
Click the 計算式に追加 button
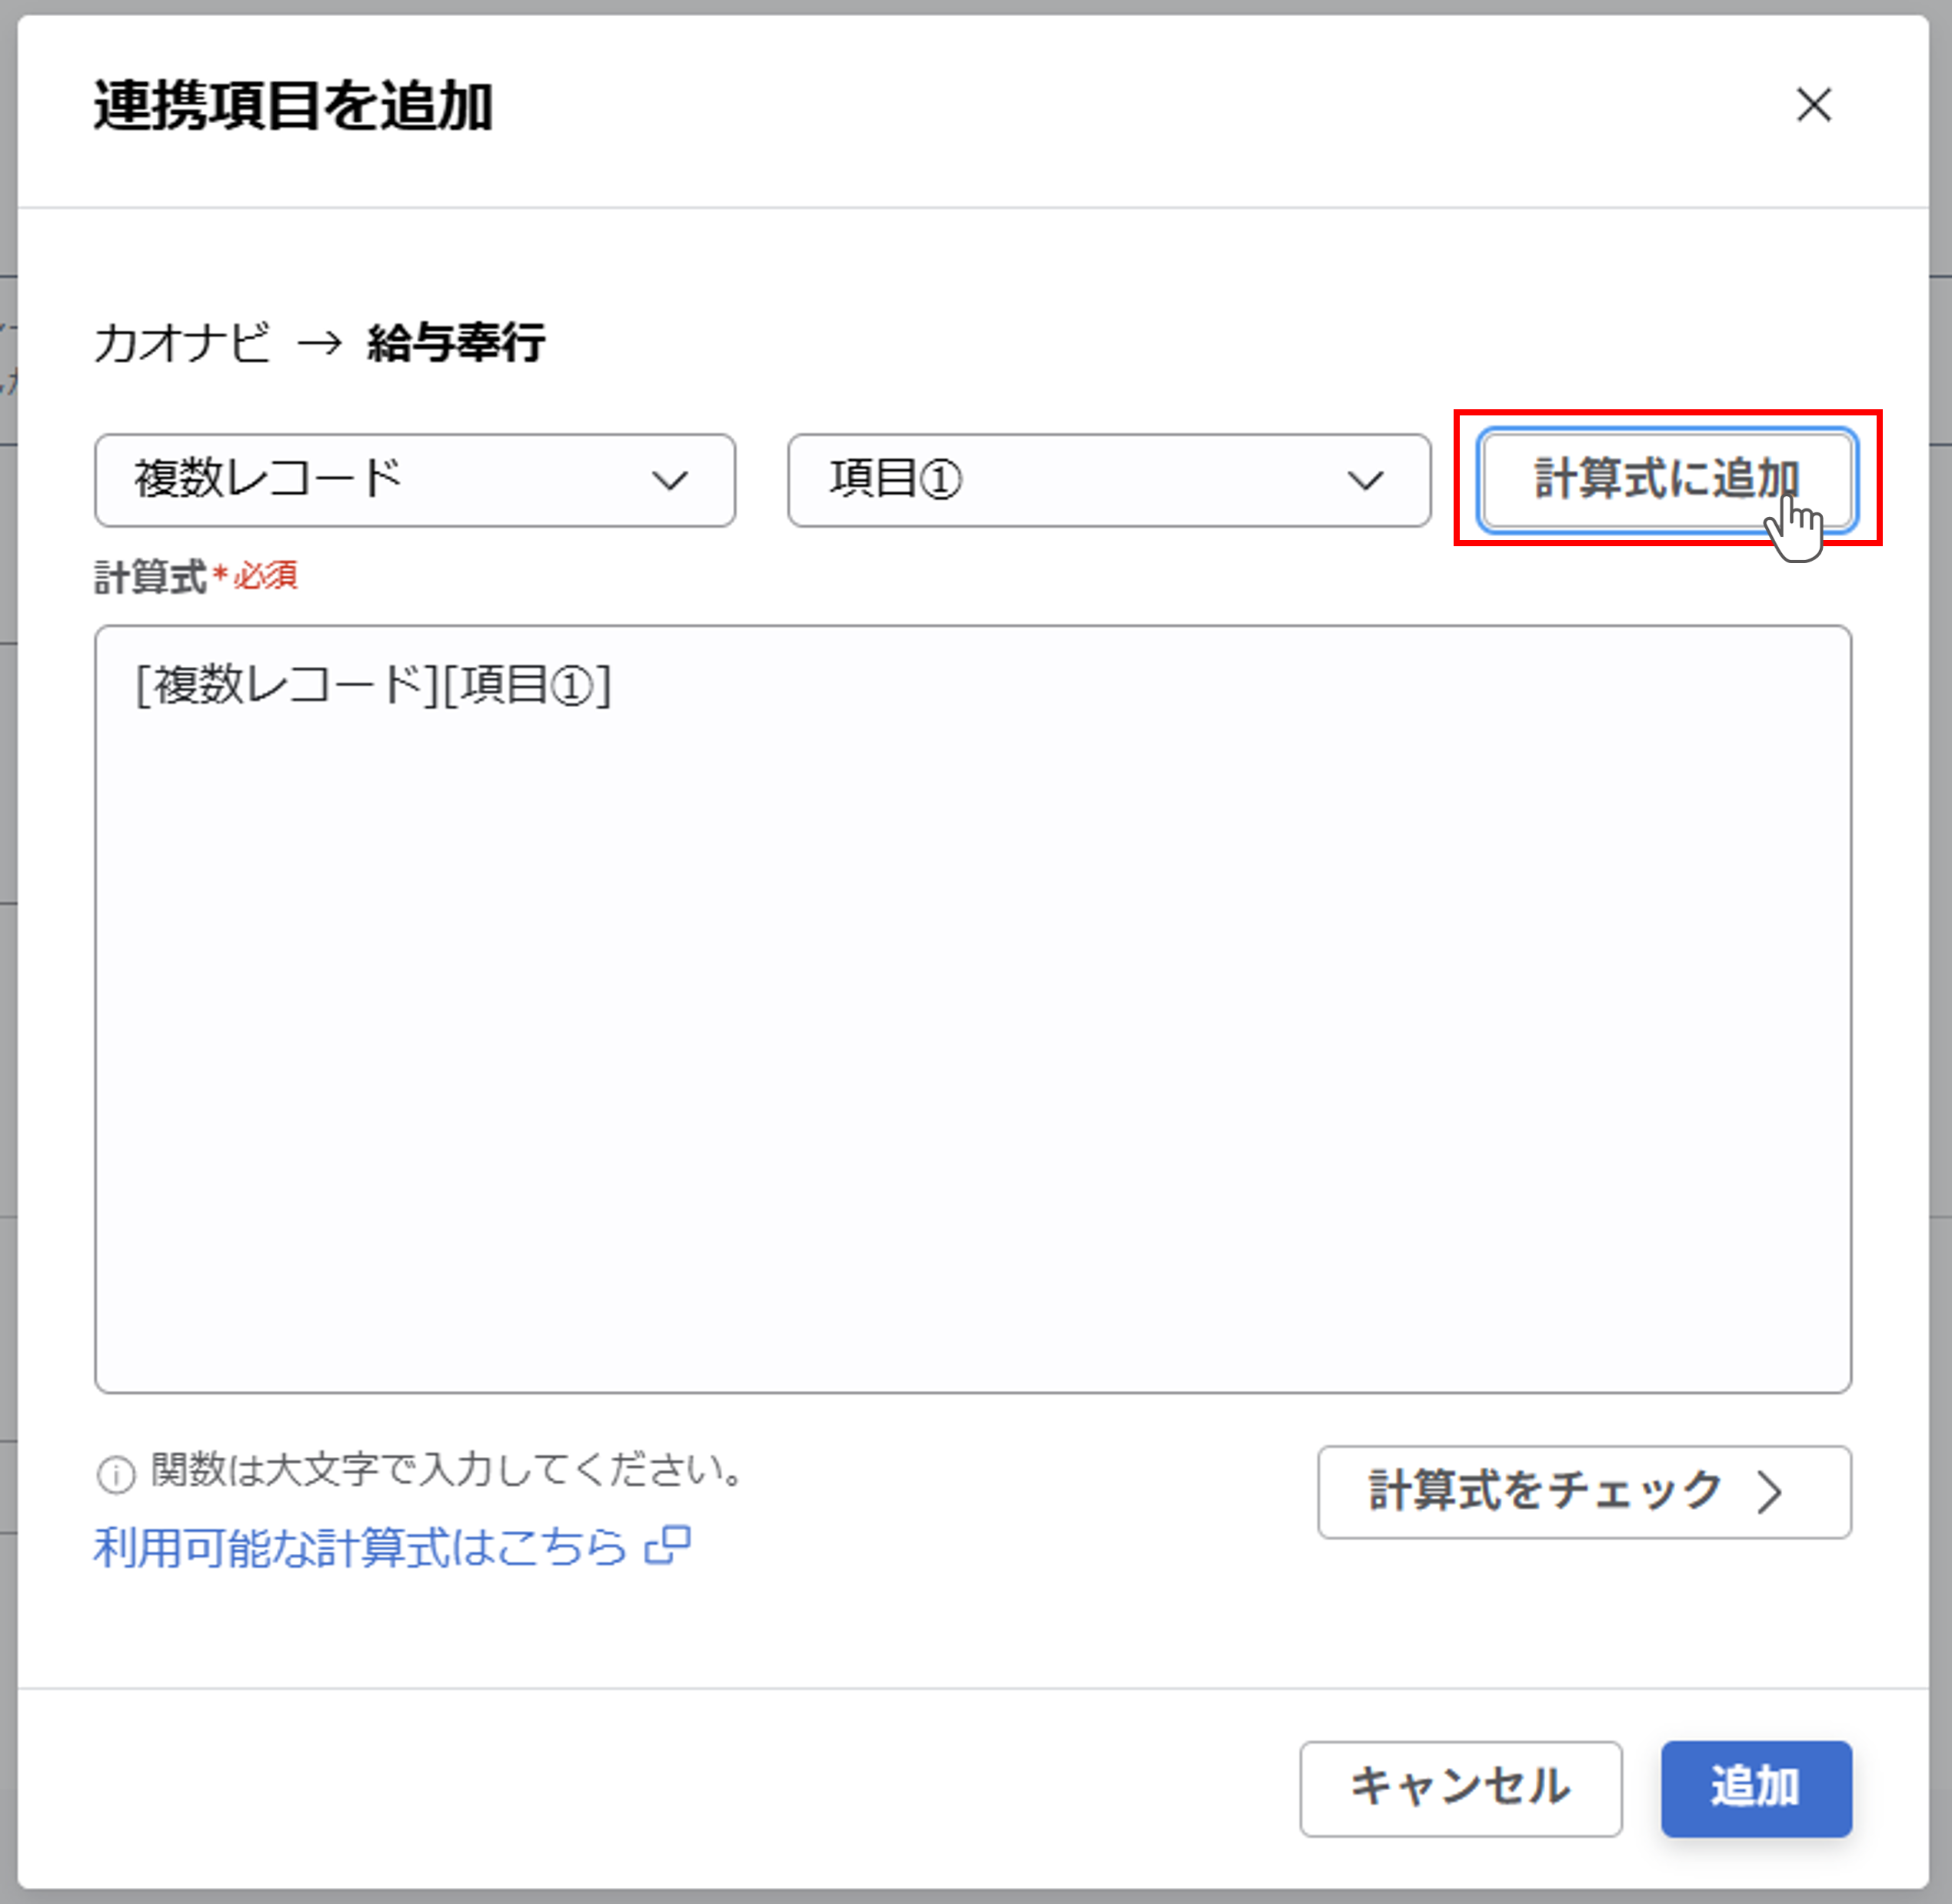point(1668,479)
